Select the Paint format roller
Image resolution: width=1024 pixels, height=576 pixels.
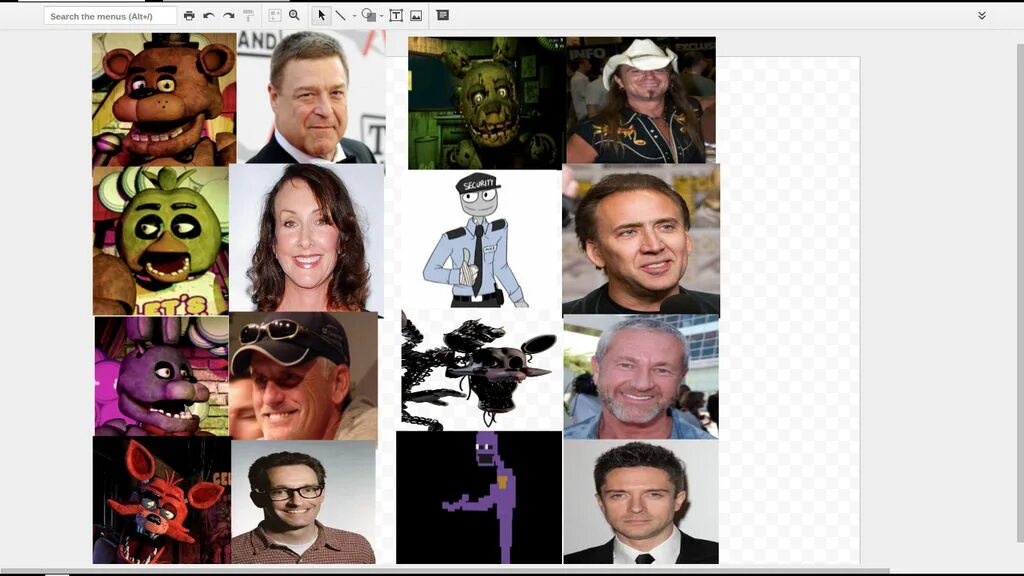click(248, 16)
